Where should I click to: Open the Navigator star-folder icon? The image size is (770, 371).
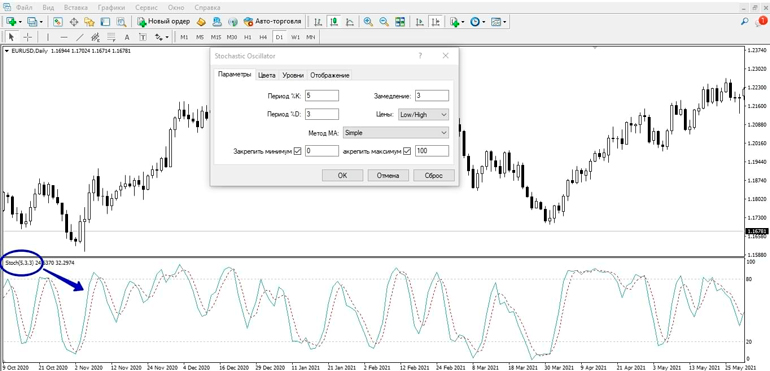click(x=89, y=22)
